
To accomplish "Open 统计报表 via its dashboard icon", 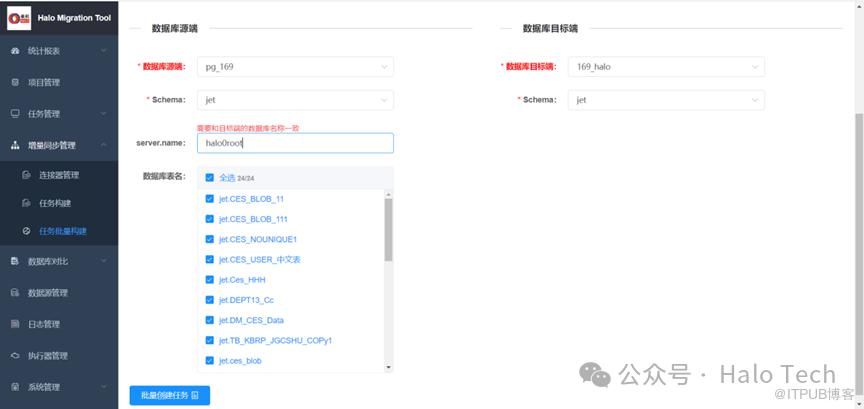I will [15, 50].
